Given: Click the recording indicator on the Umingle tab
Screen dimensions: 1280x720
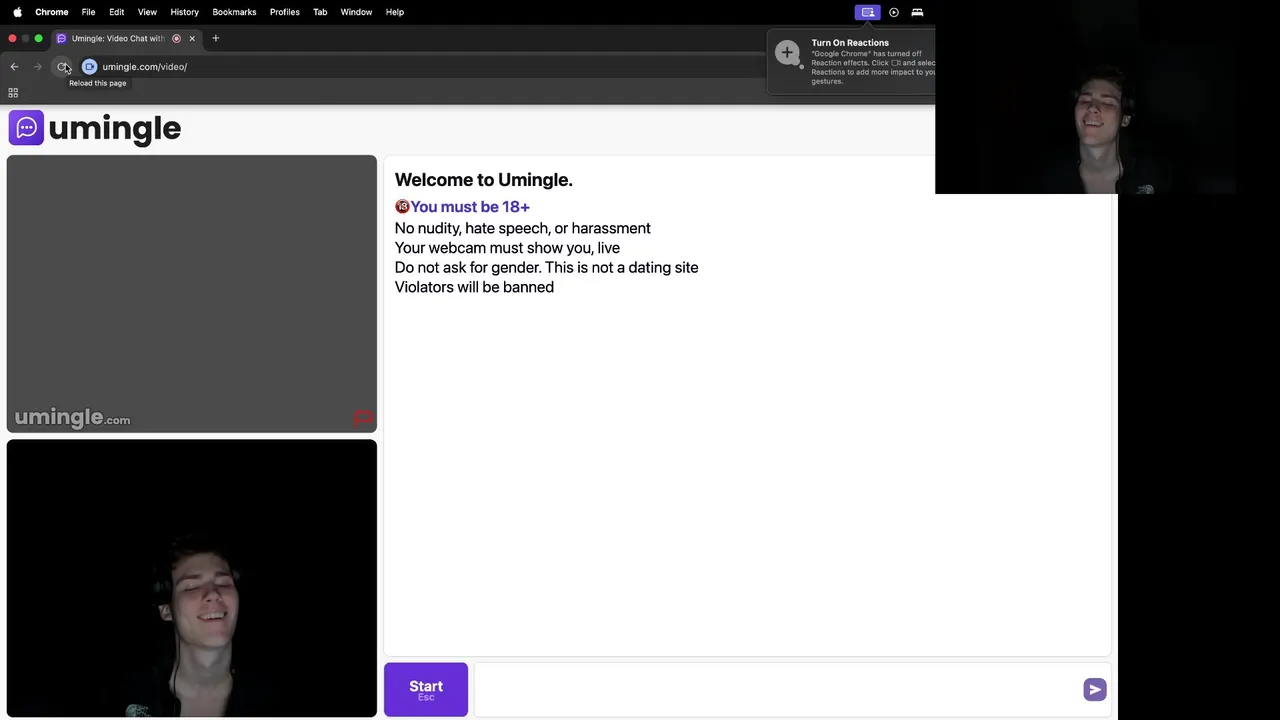Looking at the screenshot, I should pos(176,38).
